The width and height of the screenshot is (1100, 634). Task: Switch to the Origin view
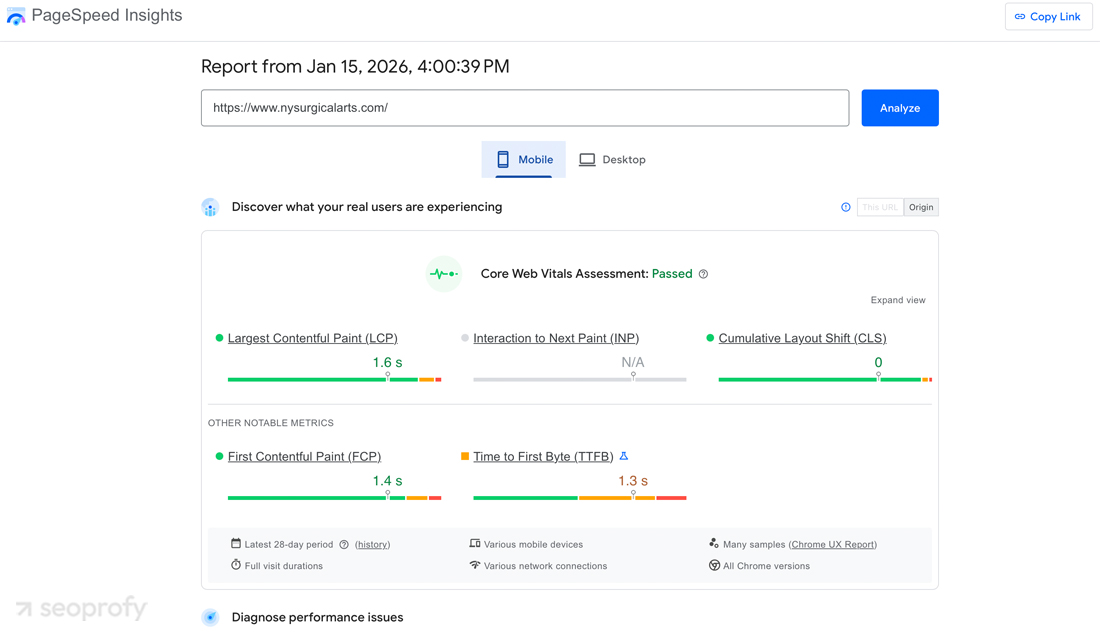(920, 207)
